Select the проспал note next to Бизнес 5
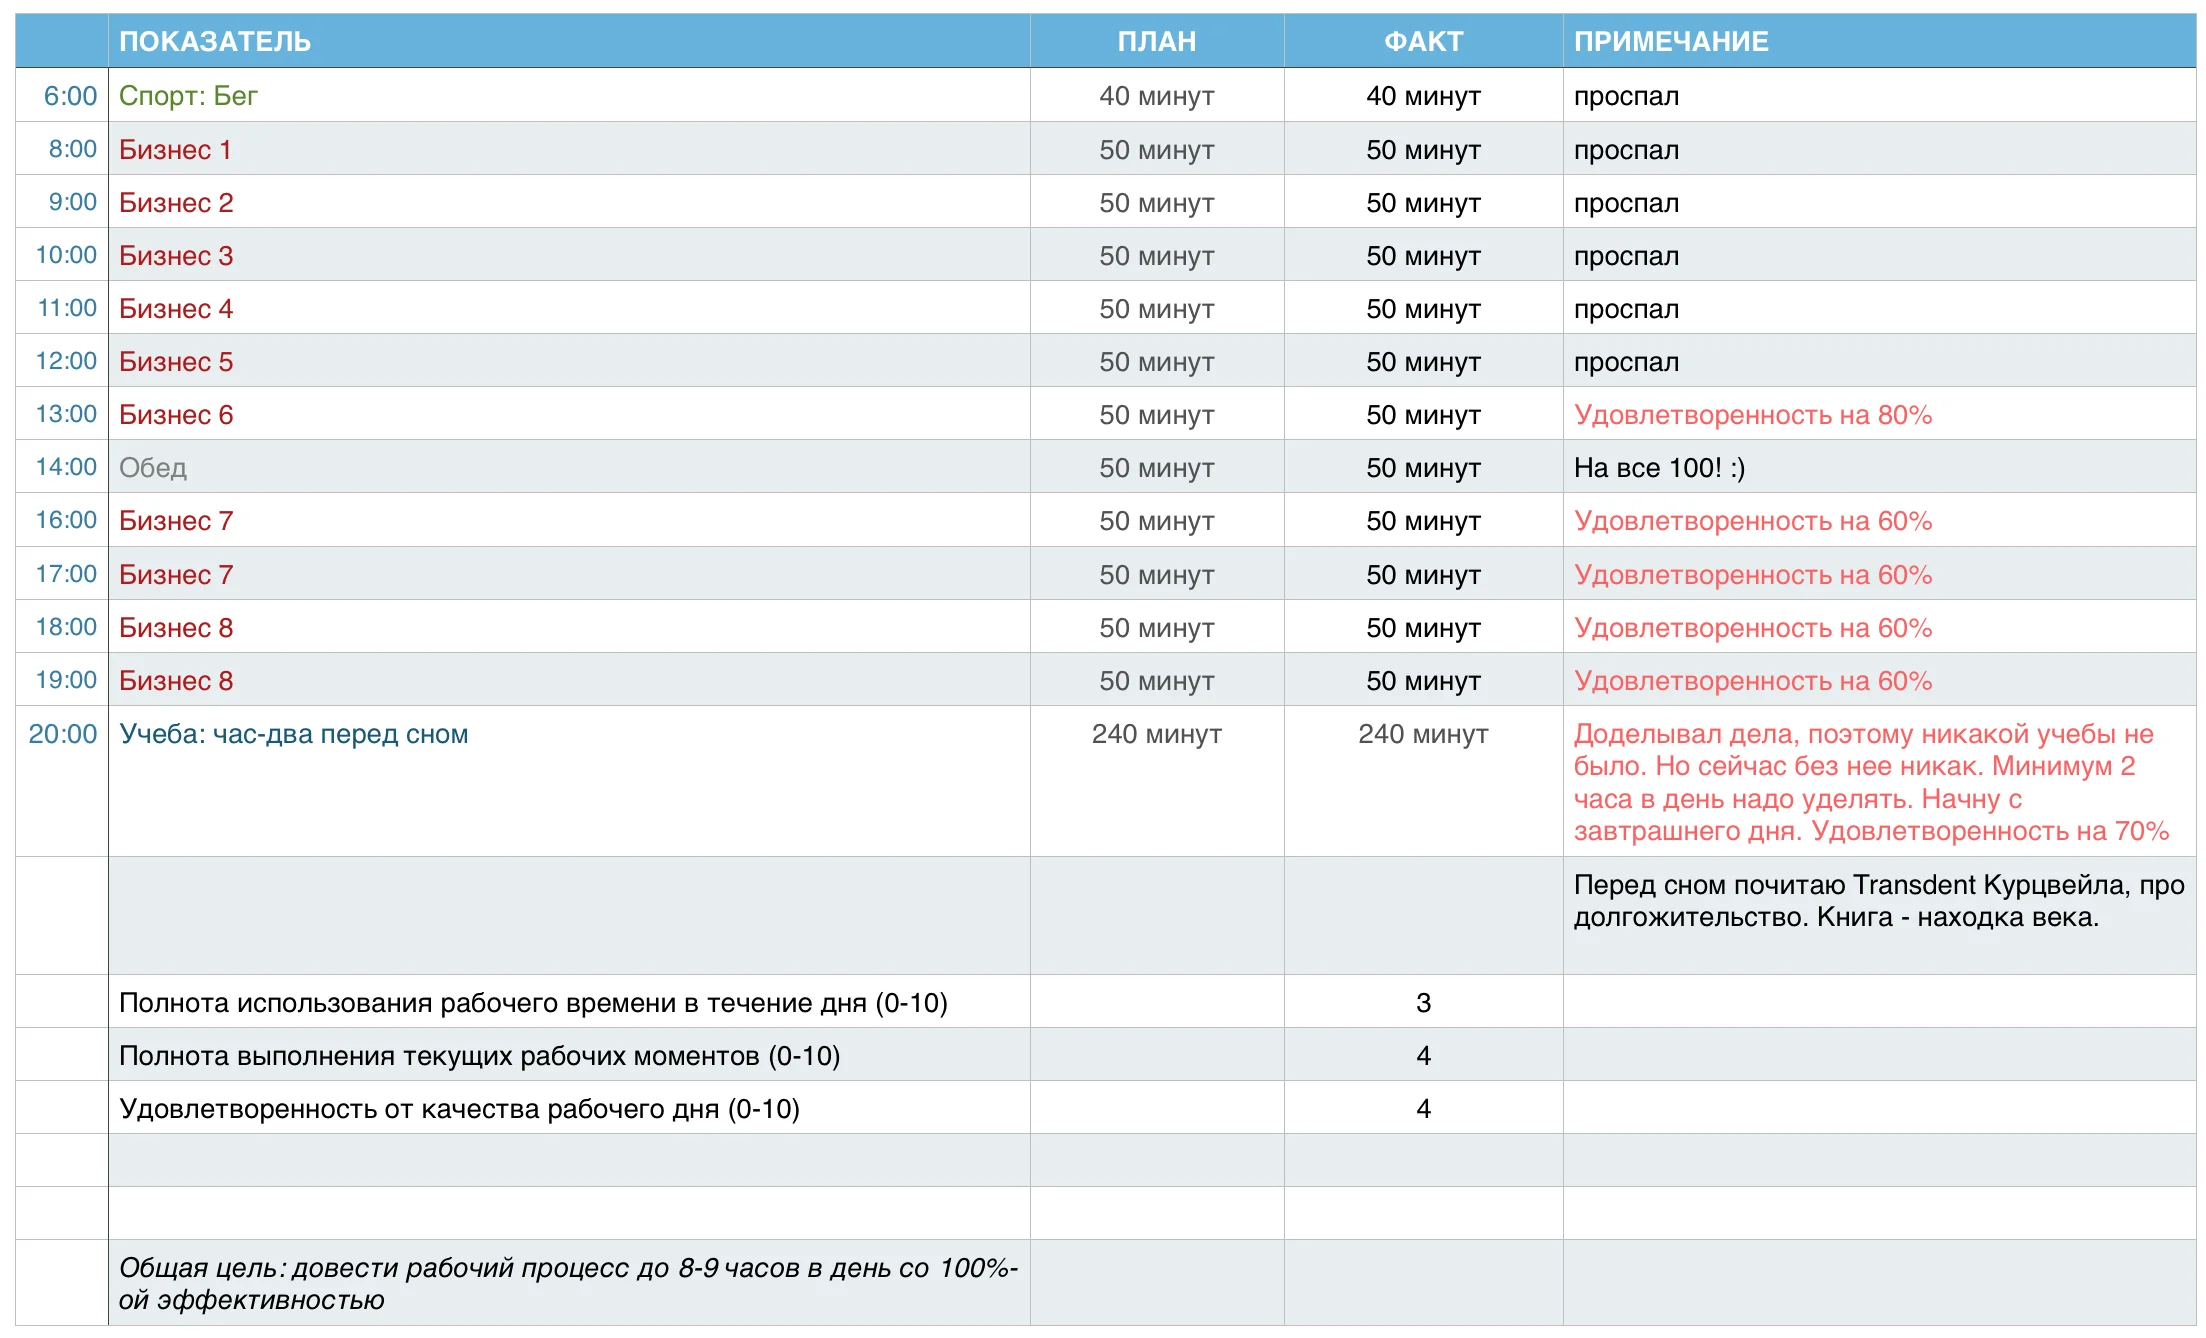Image resolution: width=2206 pixels, height=1338 pixels. (1626, 361)
